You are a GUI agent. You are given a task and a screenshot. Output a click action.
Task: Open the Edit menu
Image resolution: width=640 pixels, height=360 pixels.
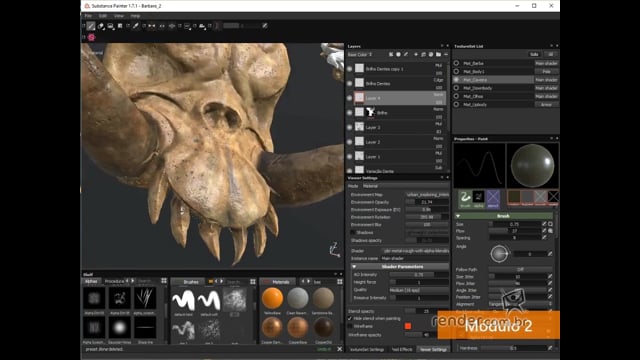(x=103, y=16)
